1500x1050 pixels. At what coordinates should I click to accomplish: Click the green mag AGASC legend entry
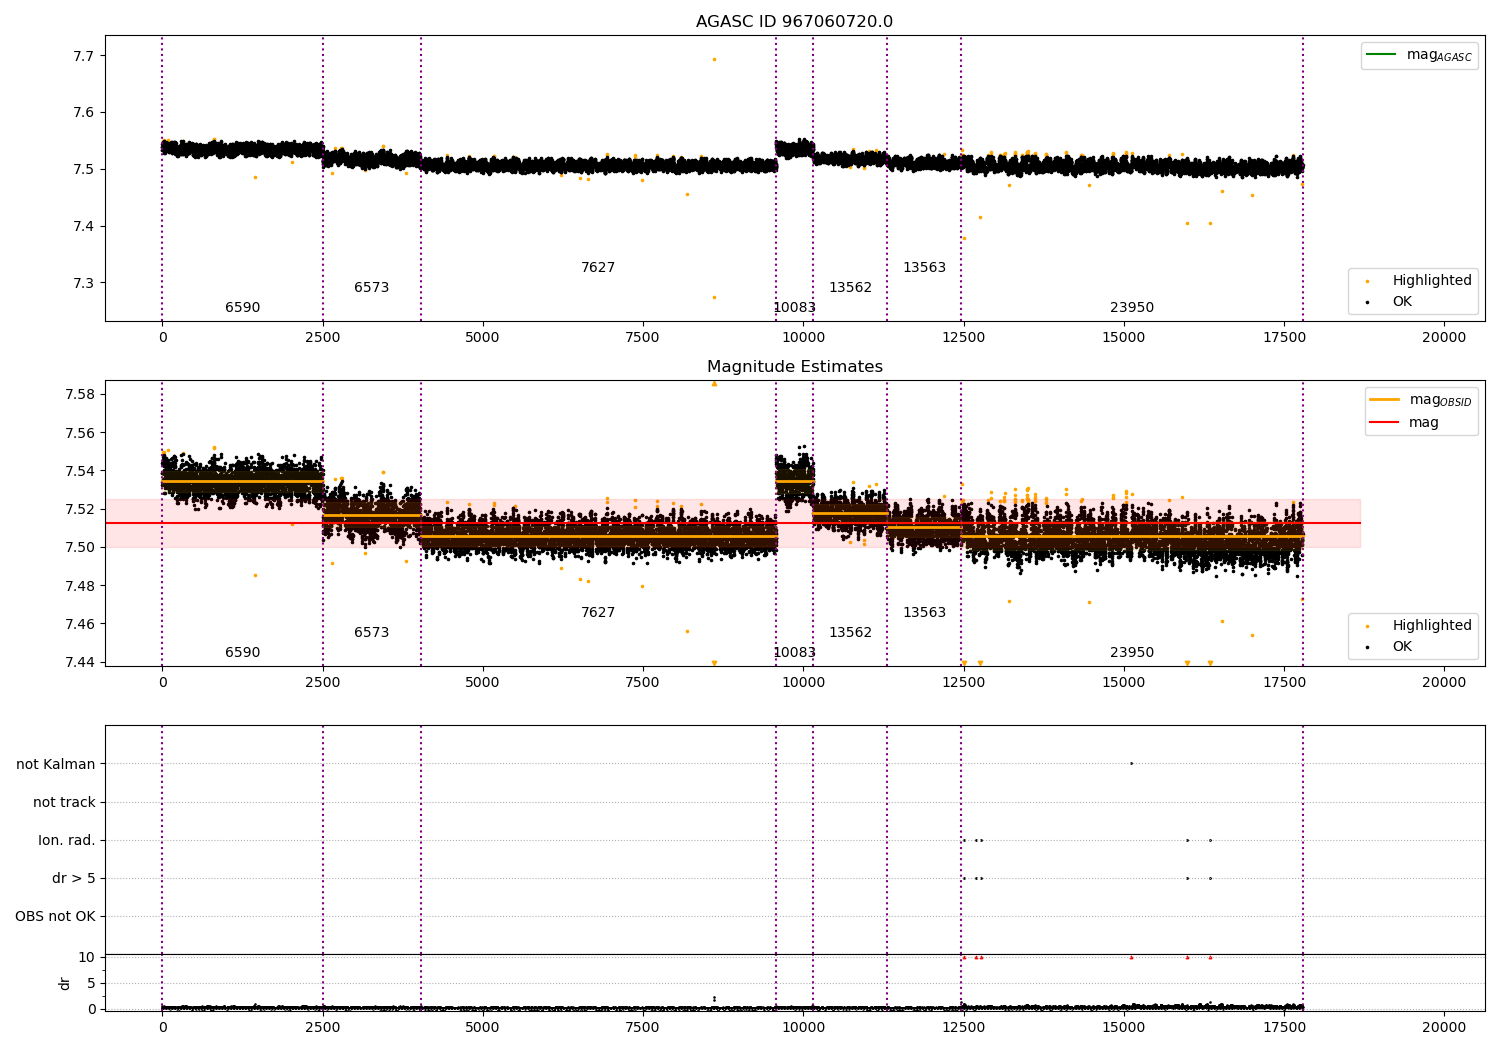pos(1419,55)
